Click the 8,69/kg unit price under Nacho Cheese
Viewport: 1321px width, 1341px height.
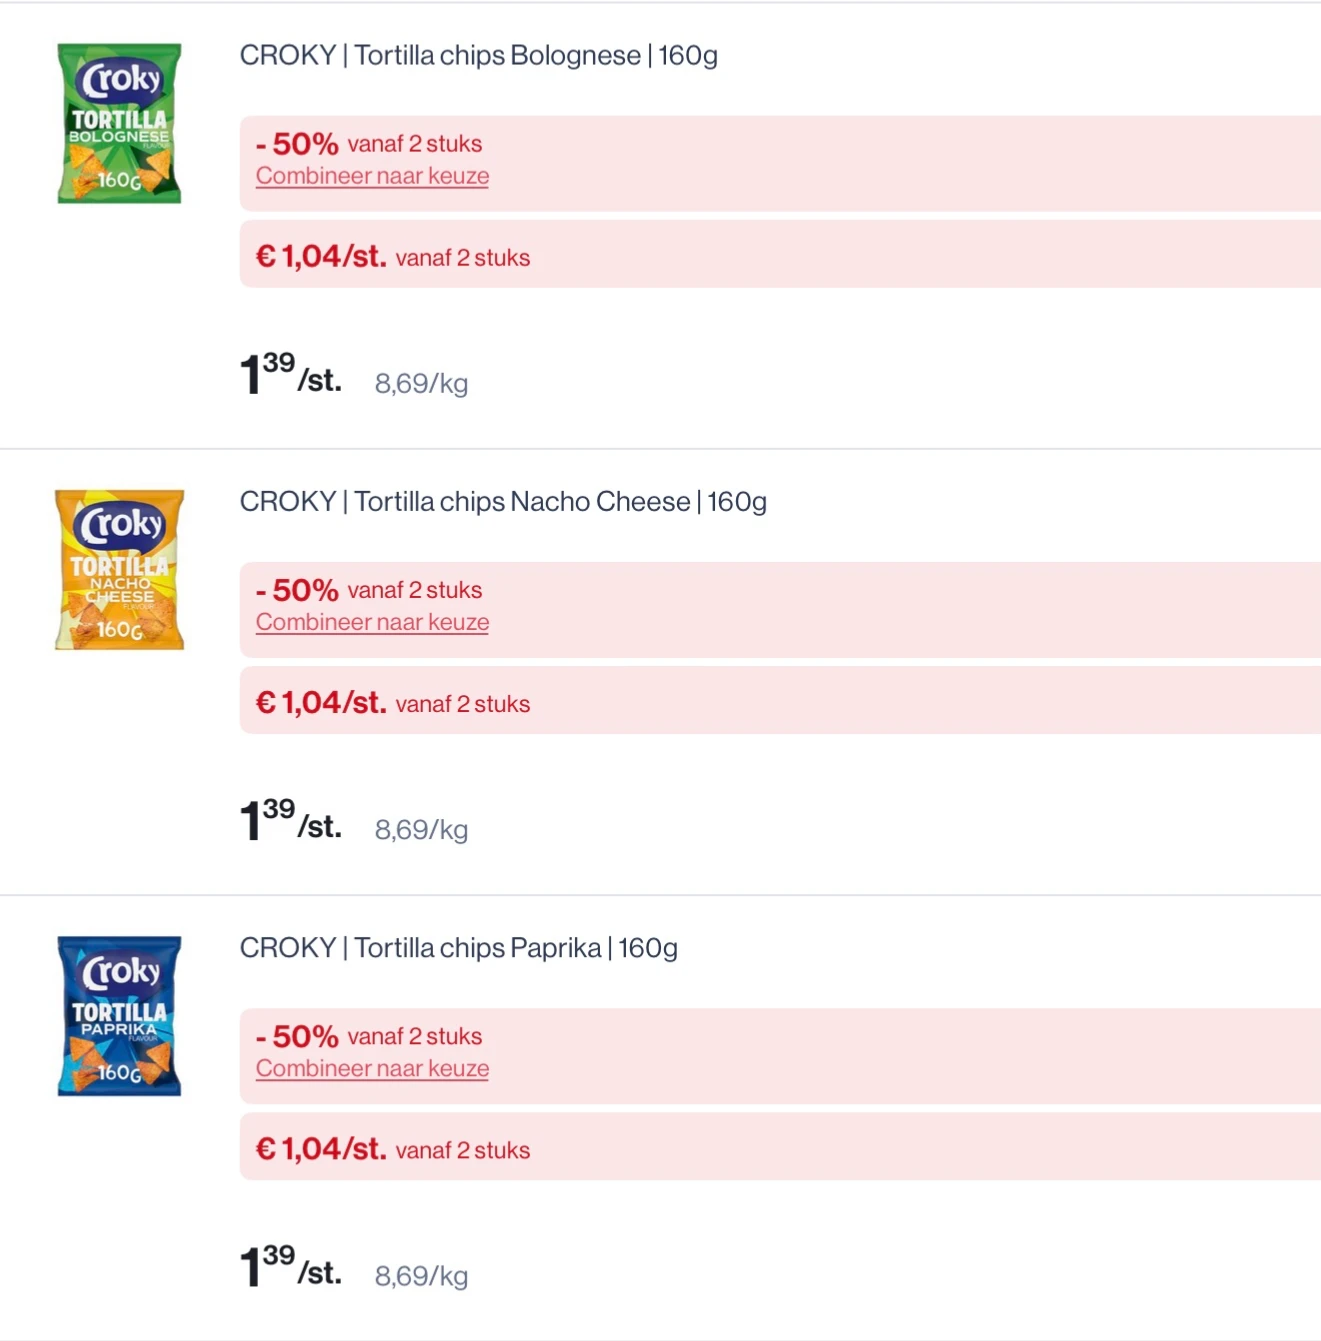[x=421, y=829]
